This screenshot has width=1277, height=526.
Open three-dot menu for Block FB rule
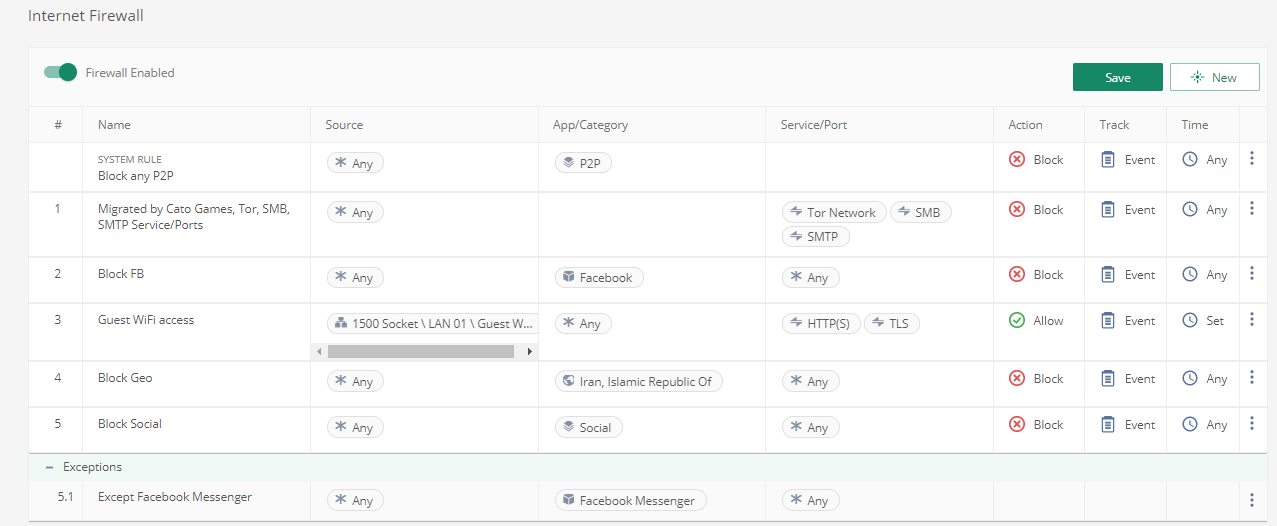(1251, 274)
